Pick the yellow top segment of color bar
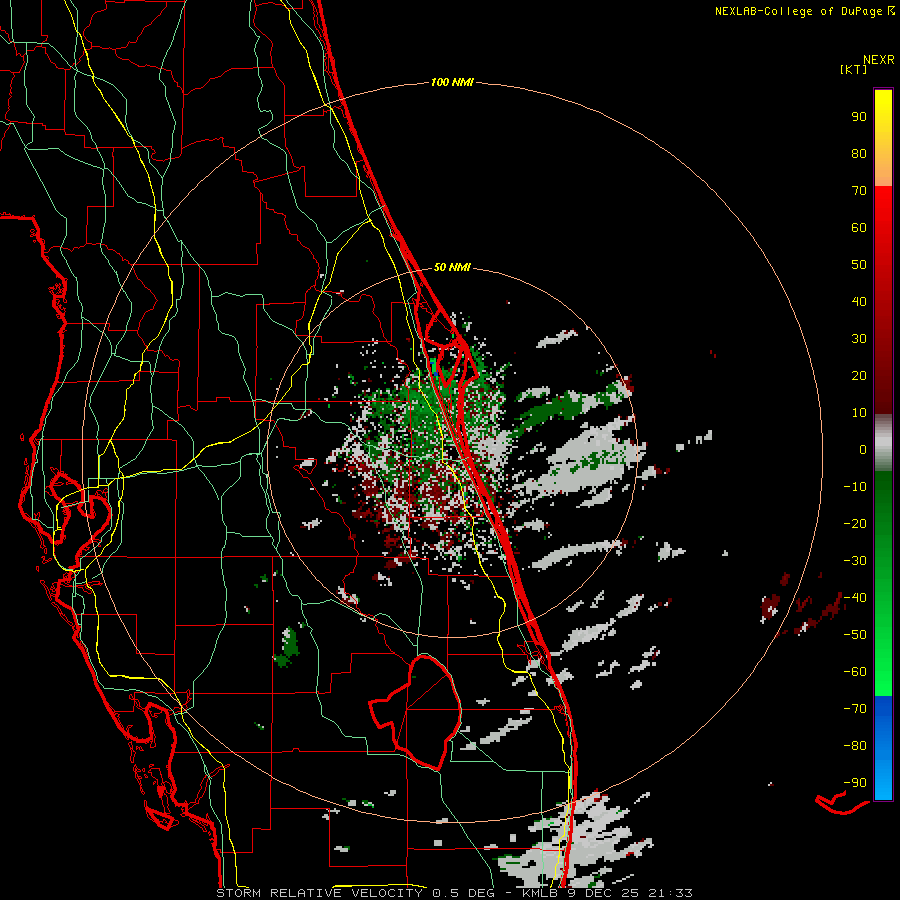 (883, 138)
